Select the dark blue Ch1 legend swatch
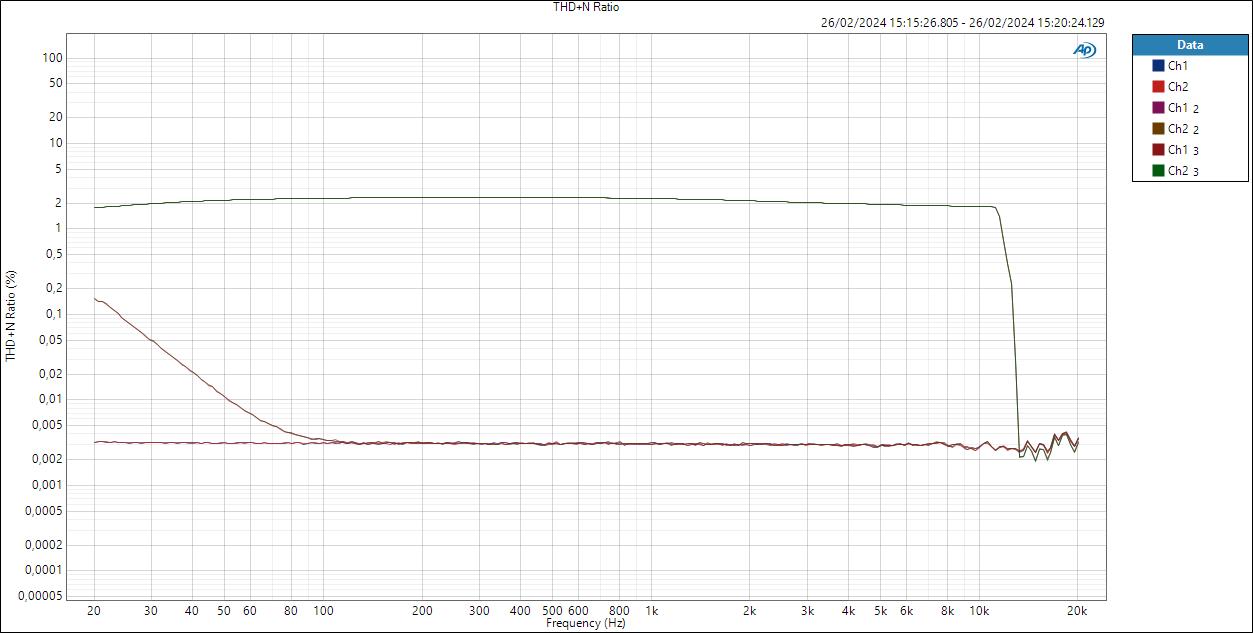 click(1159, 65)
